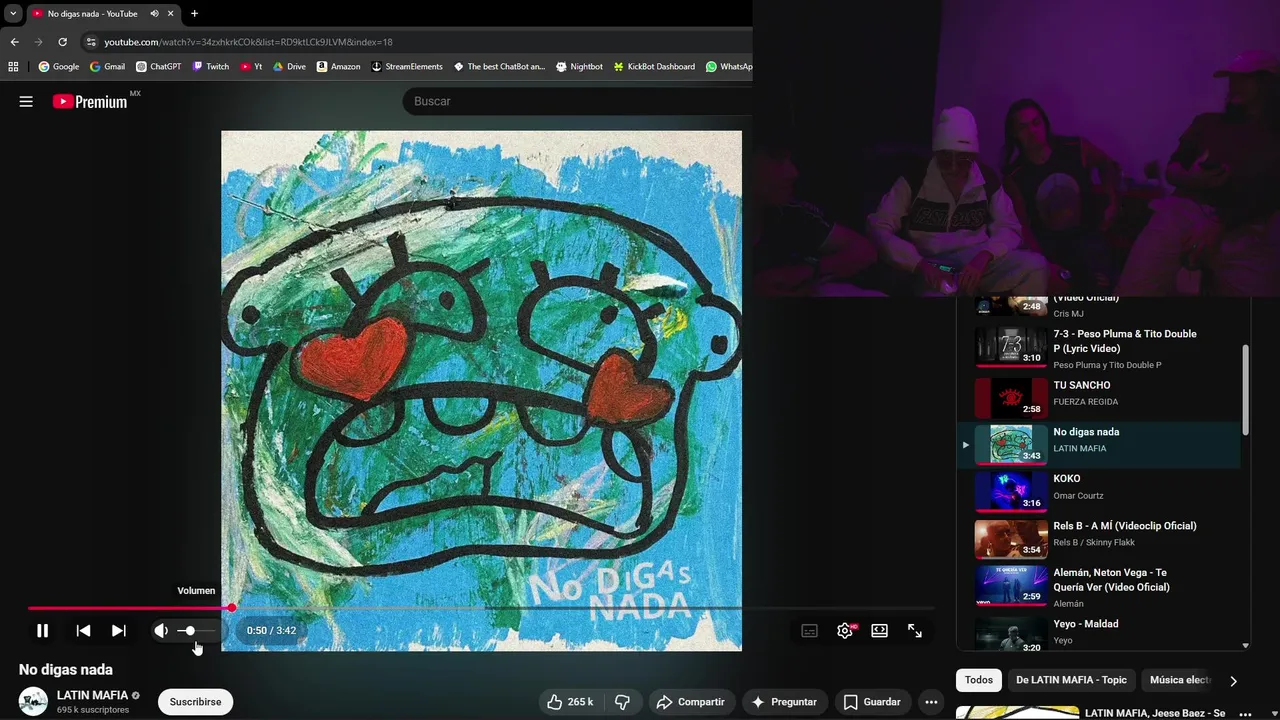Skip back to the previous video

click(83, 631)
